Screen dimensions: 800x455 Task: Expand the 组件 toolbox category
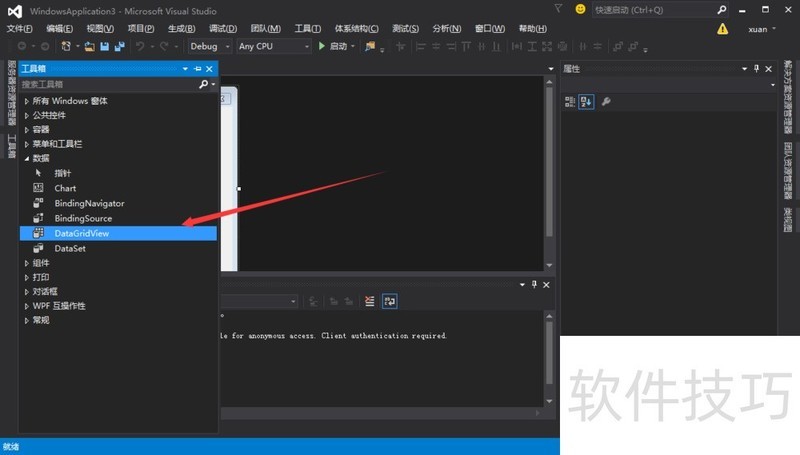27,263
